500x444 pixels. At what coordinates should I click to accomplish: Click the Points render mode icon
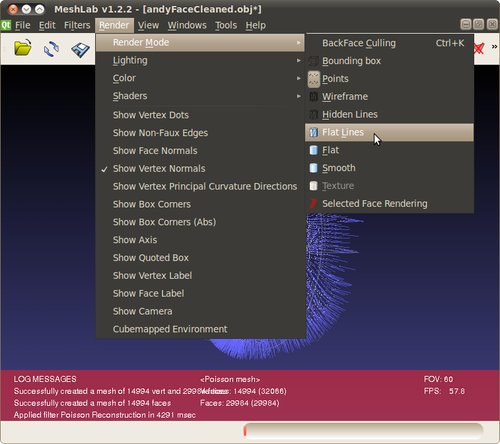314,79
